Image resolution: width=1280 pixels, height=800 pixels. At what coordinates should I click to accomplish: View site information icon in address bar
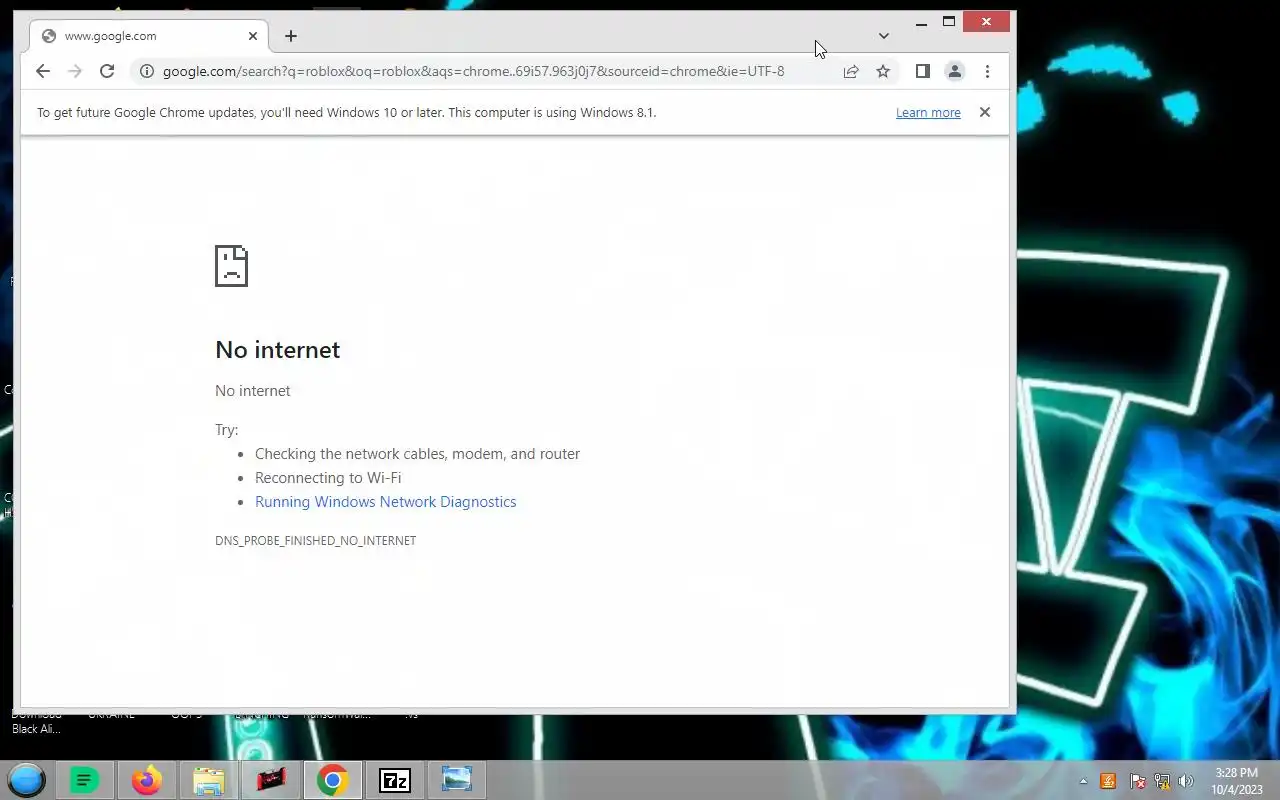click(x=146, y=71)
